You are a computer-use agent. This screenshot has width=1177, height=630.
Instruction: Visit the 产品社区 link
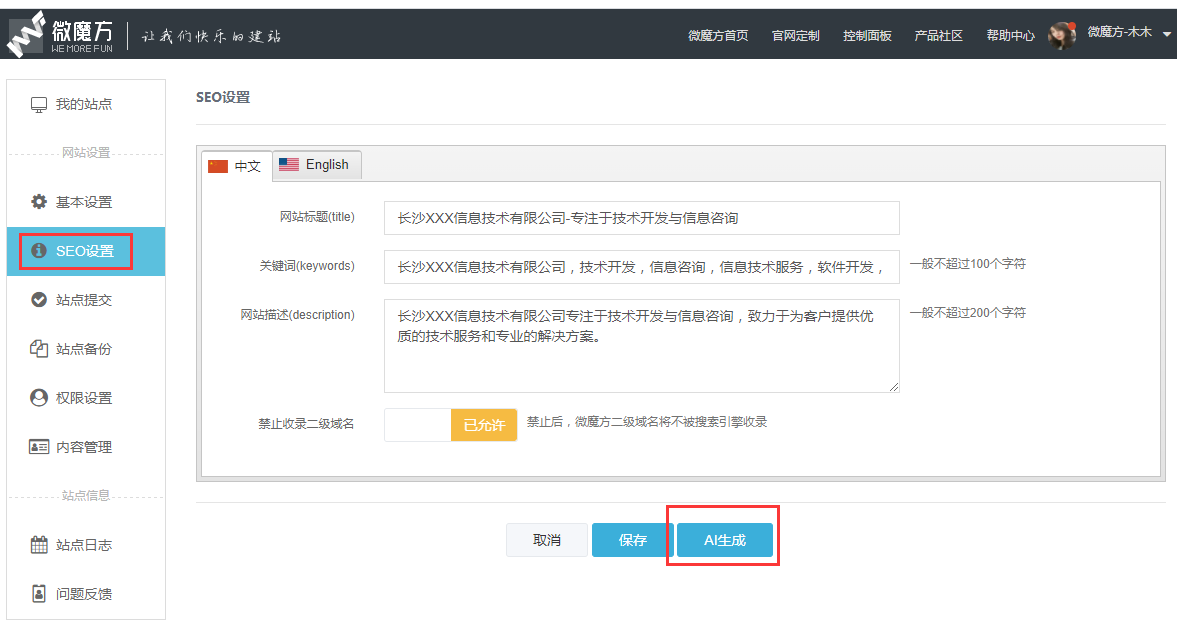click(938, 35)
